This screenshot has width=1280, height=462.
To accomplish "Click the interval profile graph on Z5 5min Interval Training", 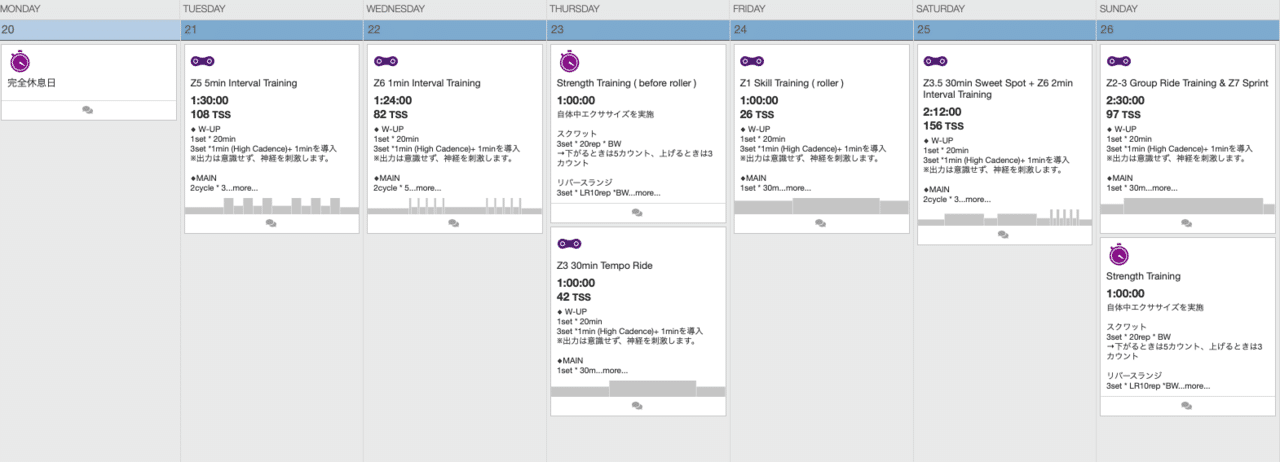I will click(x=271, y=206).
